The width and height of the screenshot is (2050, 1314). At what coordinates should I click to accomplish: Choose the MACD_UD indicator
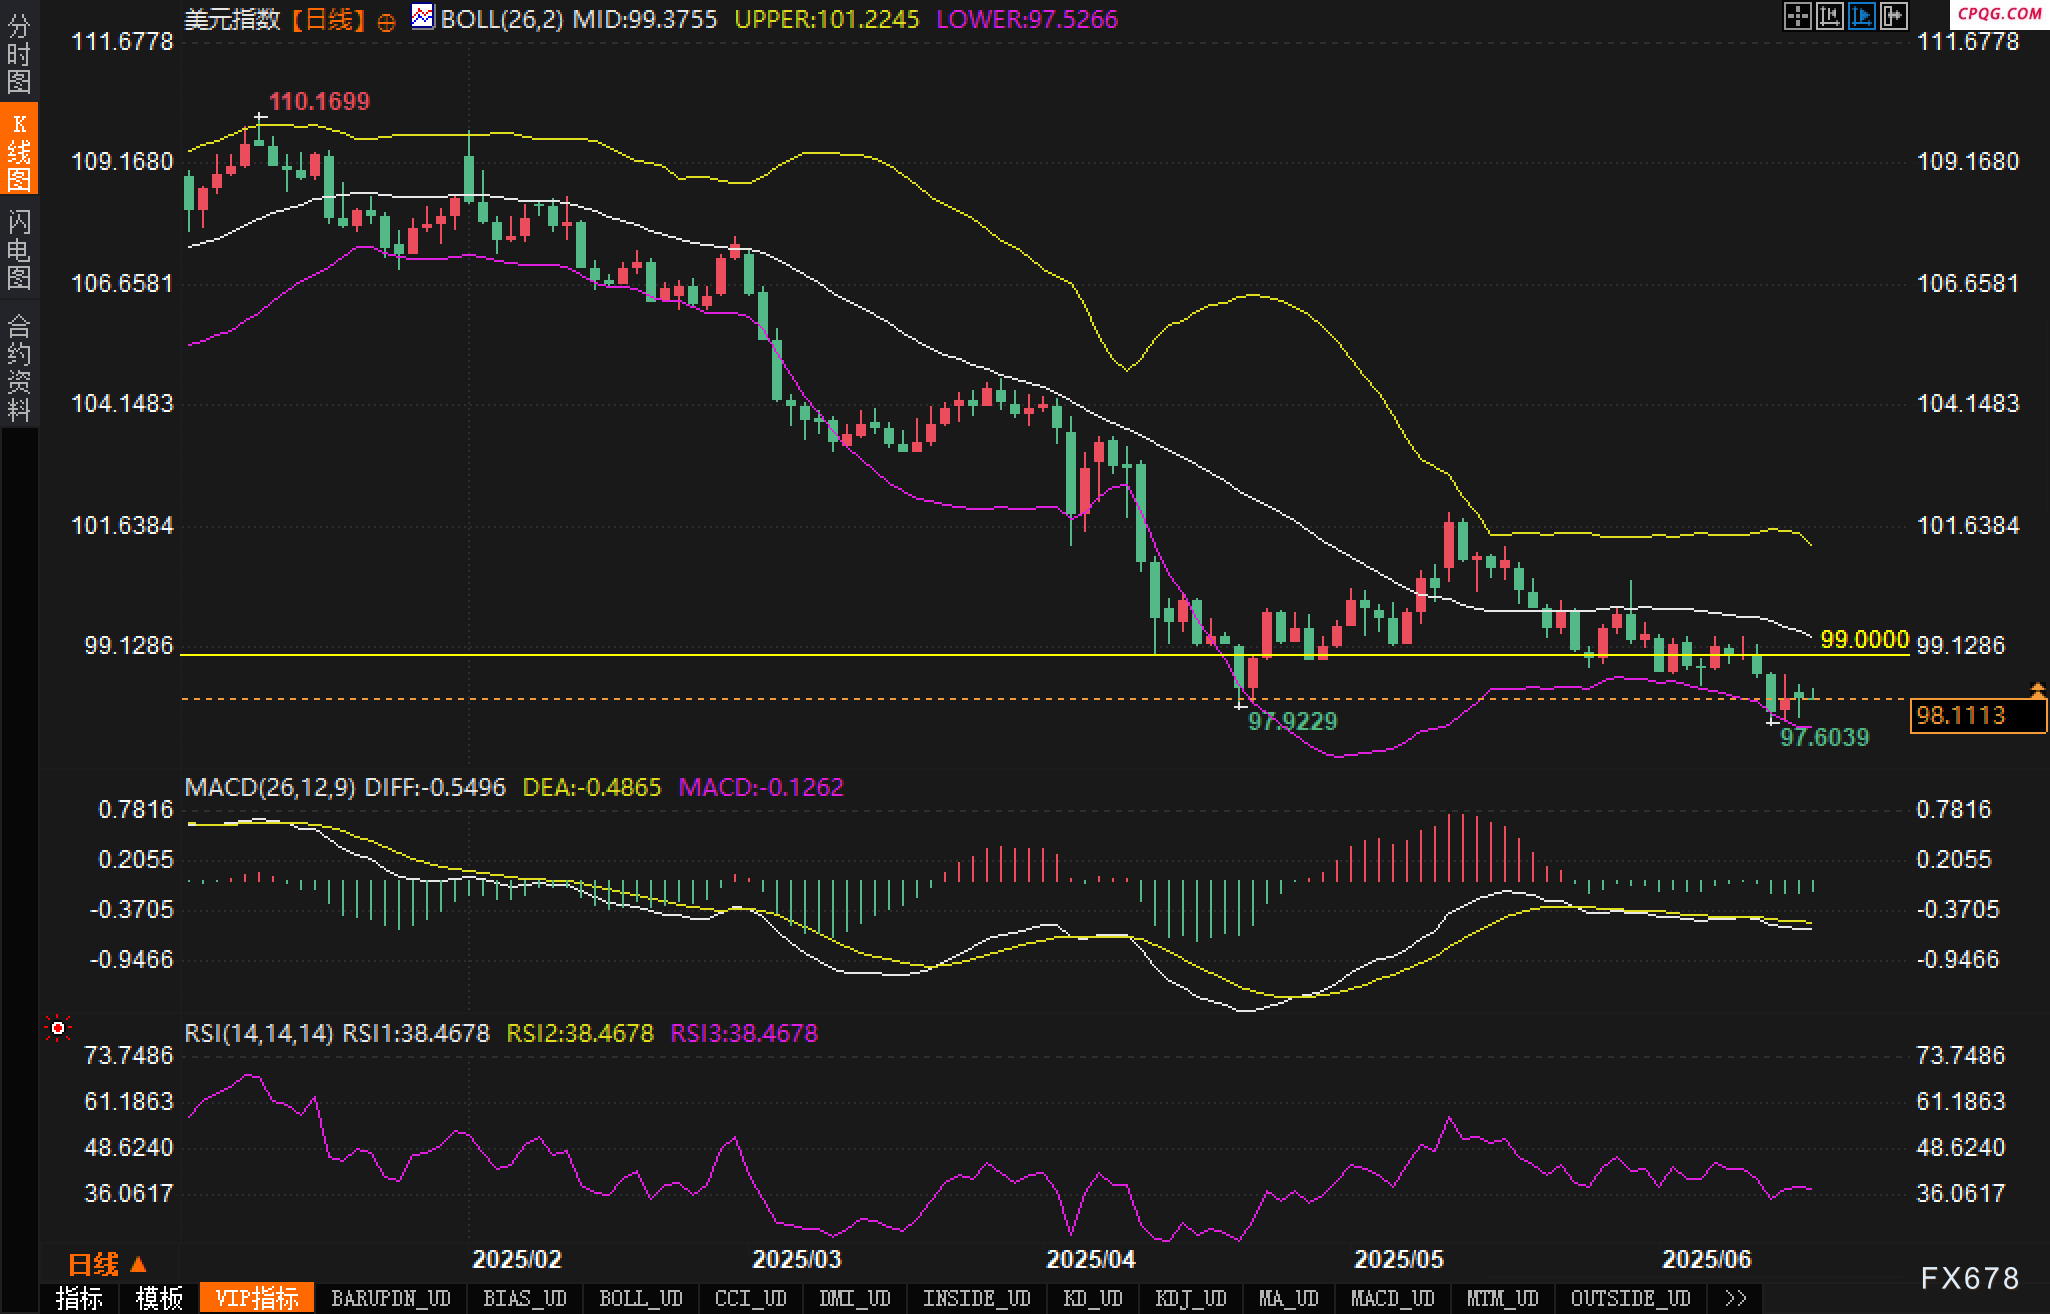pos(1392,1298)
